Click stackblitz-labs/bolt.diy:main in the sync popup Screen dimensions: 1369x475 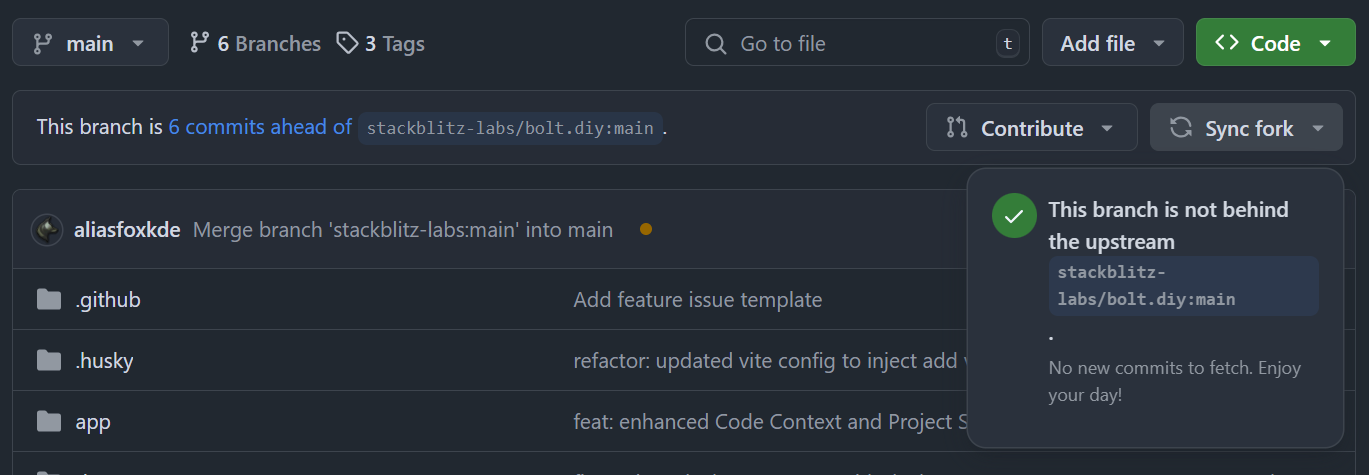point(1184,286)
